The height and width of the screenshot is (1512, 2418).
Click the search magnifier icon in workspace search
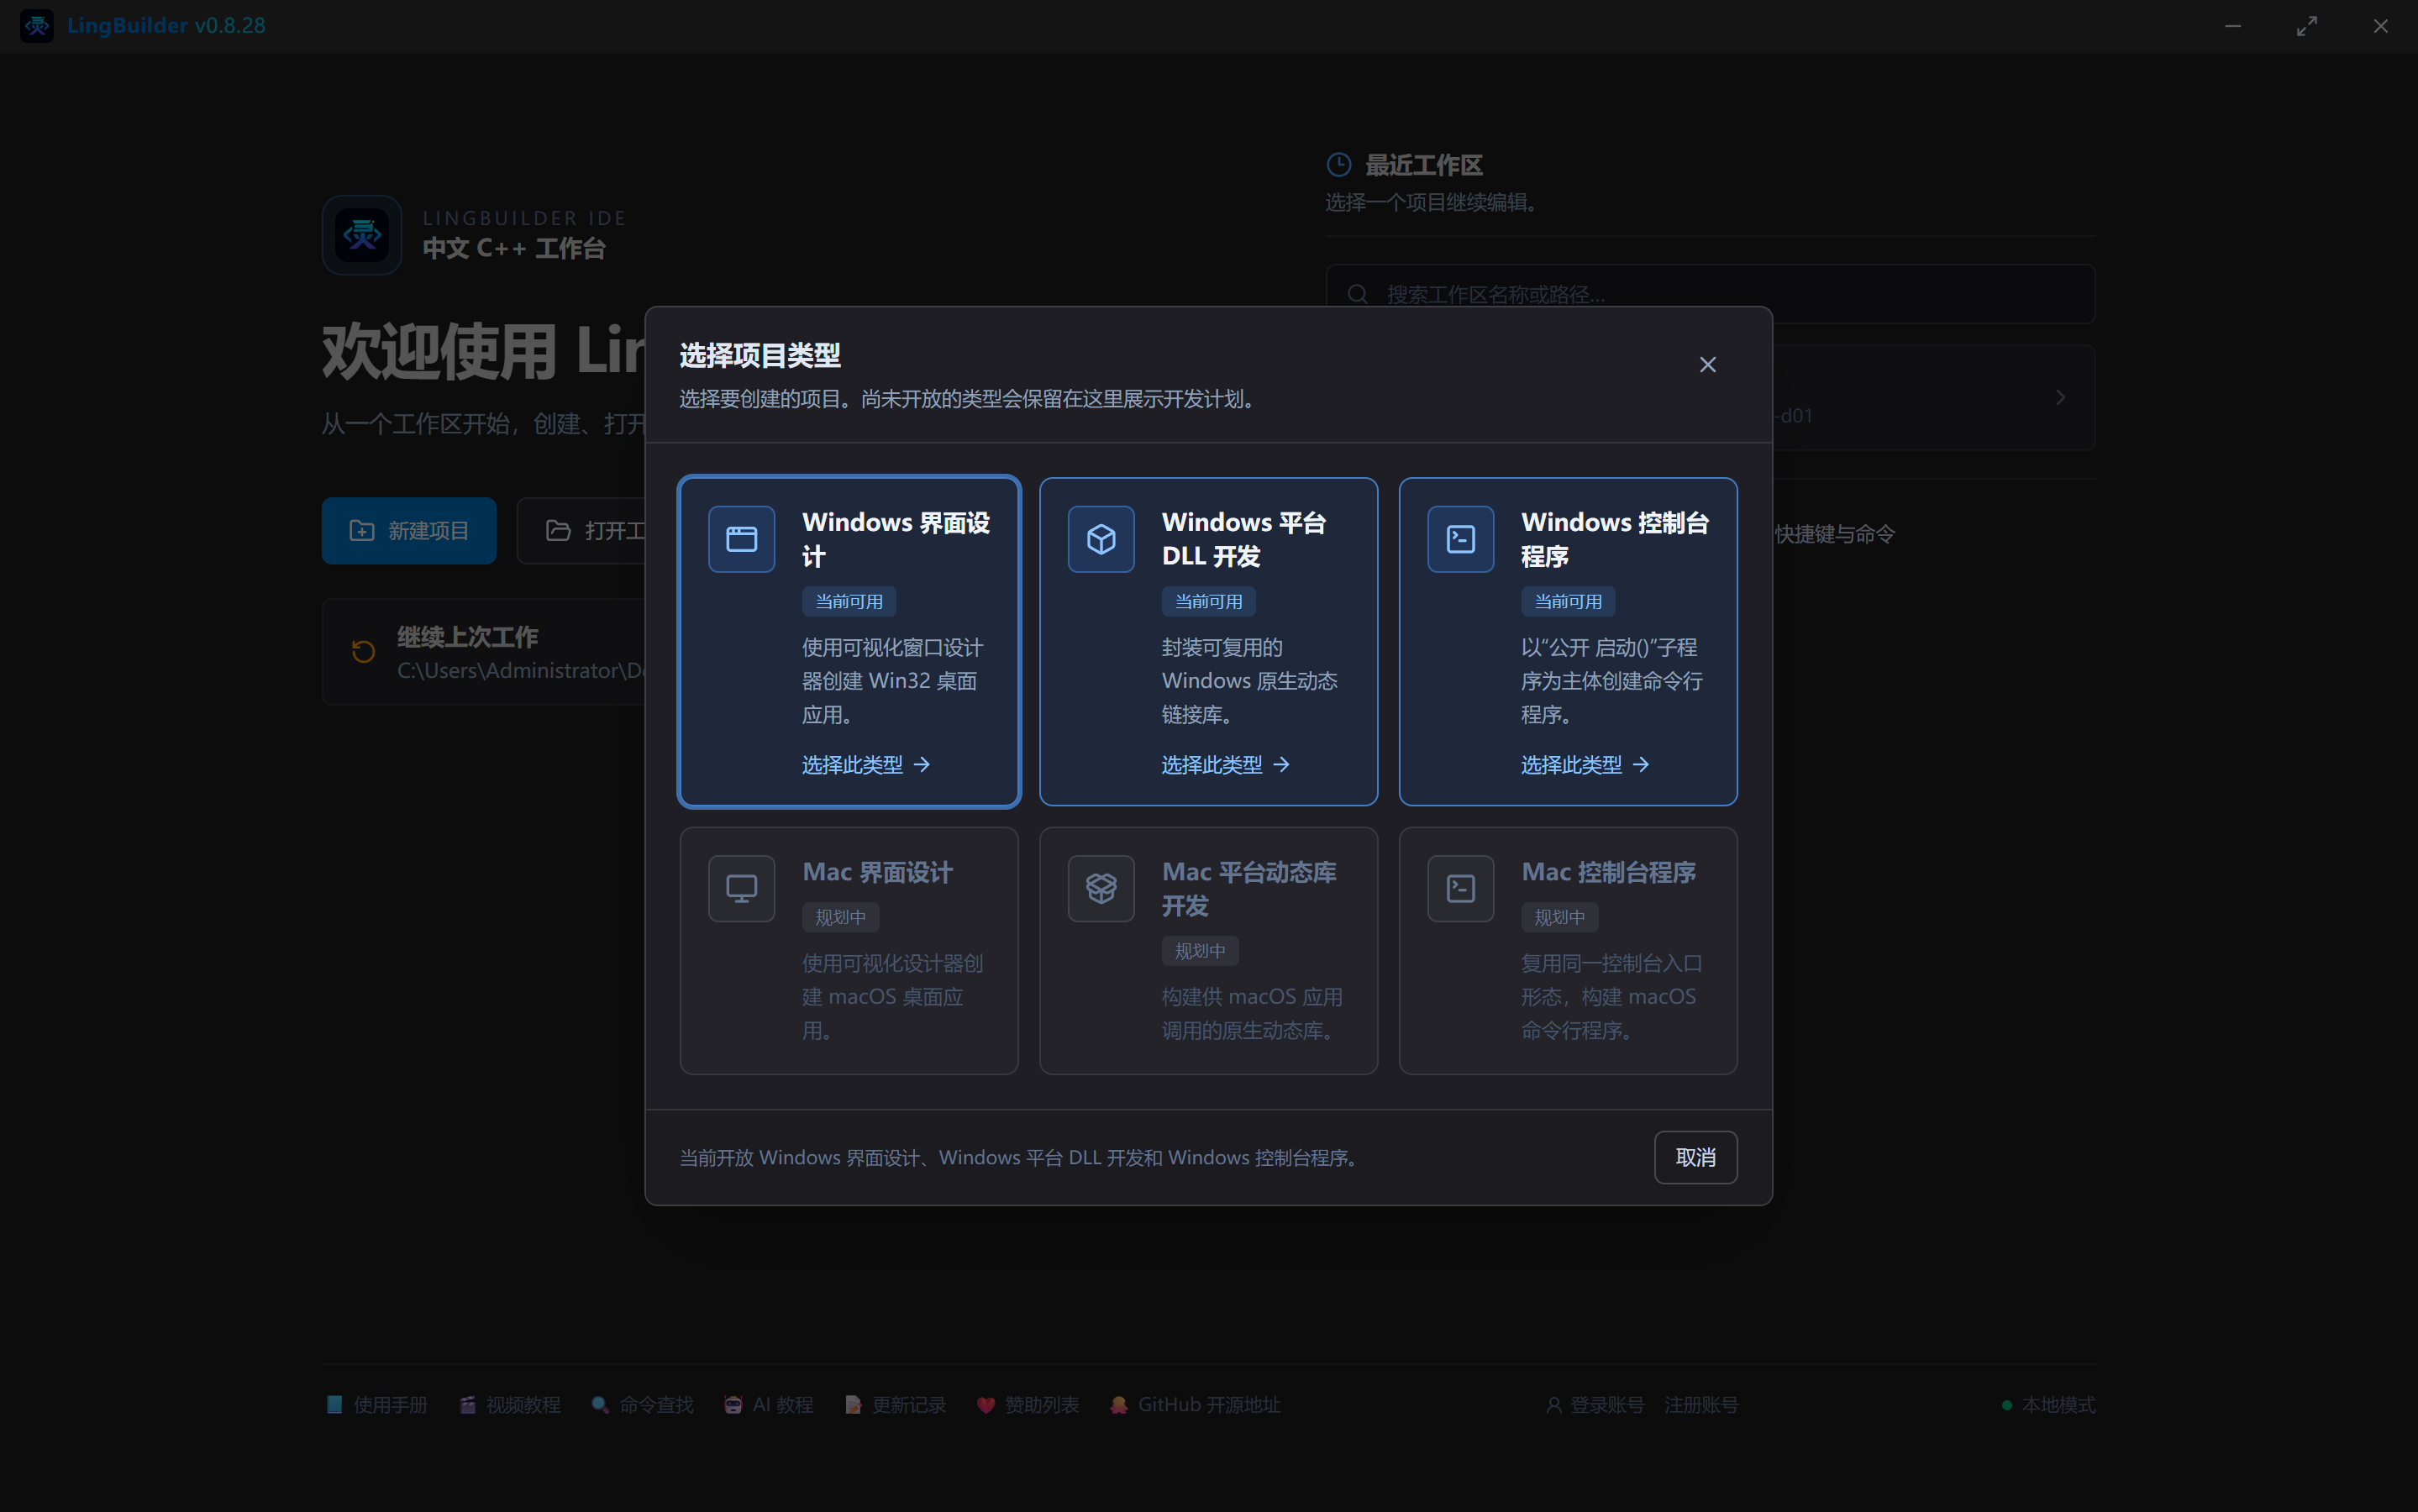1357,294
